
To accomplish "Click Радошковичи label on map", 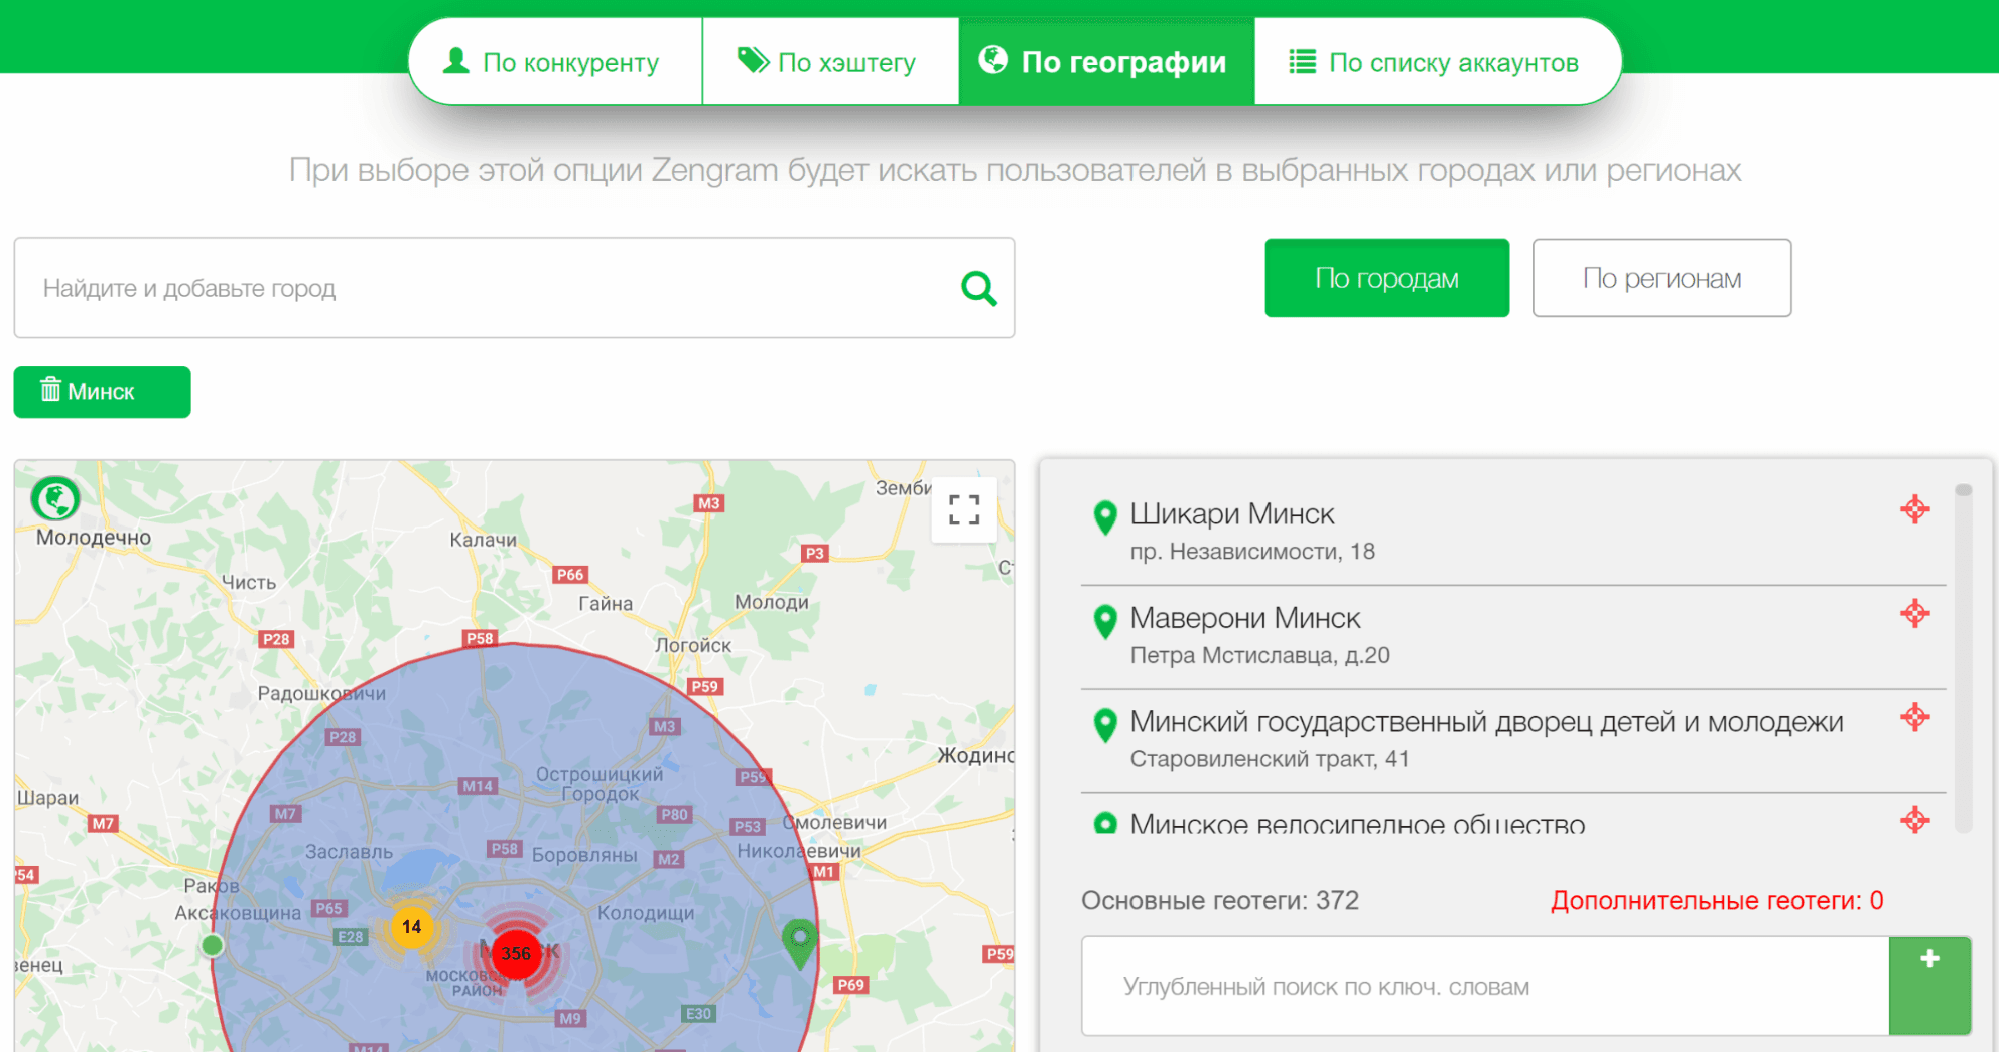I will 321,694.
